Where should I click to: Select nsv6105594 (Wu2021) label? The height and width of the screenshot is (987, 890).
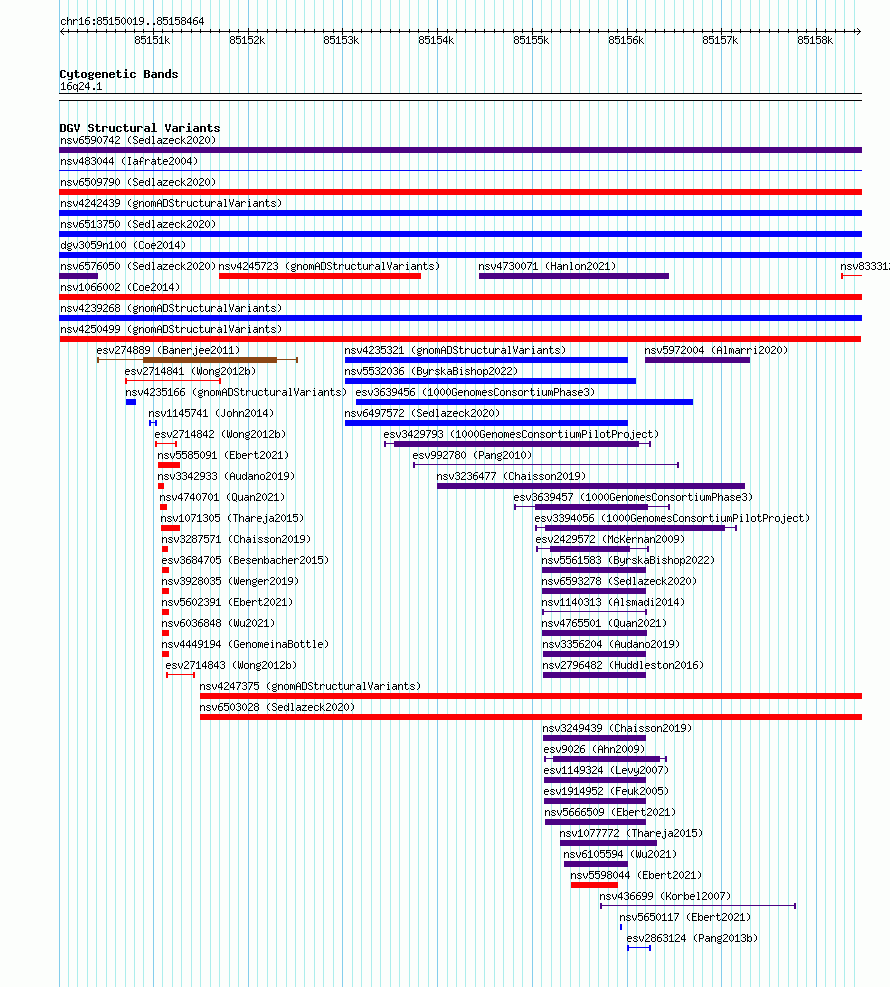[x=620, y=854]
